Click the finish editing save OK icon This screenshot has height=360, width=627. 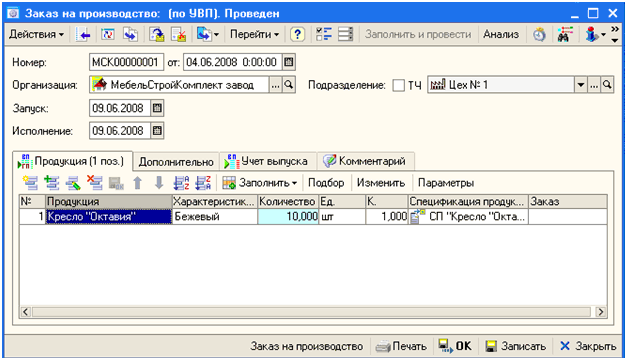pos(116,183)
